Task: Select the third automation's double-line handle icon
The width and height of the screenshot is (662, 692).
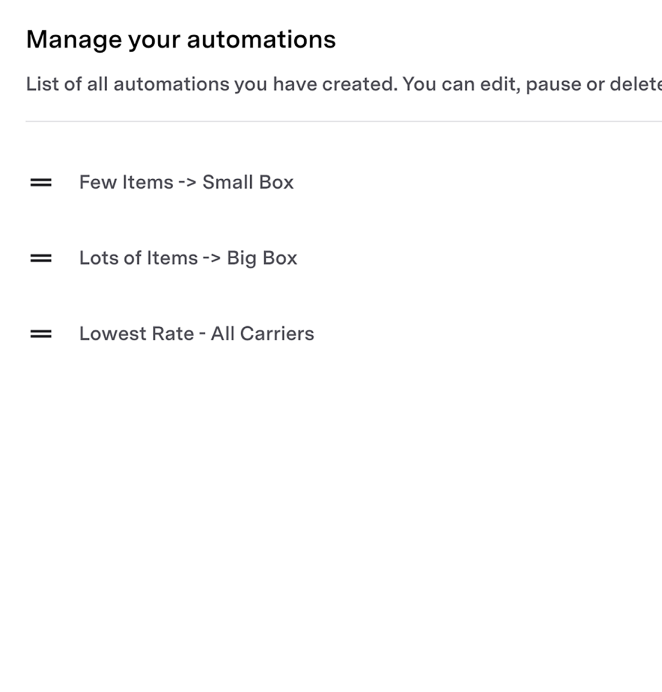Action: [x=41, y=334]
